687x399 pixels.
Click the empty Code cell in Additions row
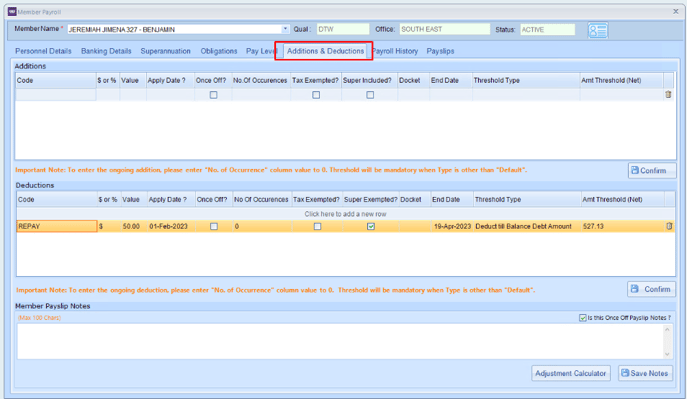[56, 95]
